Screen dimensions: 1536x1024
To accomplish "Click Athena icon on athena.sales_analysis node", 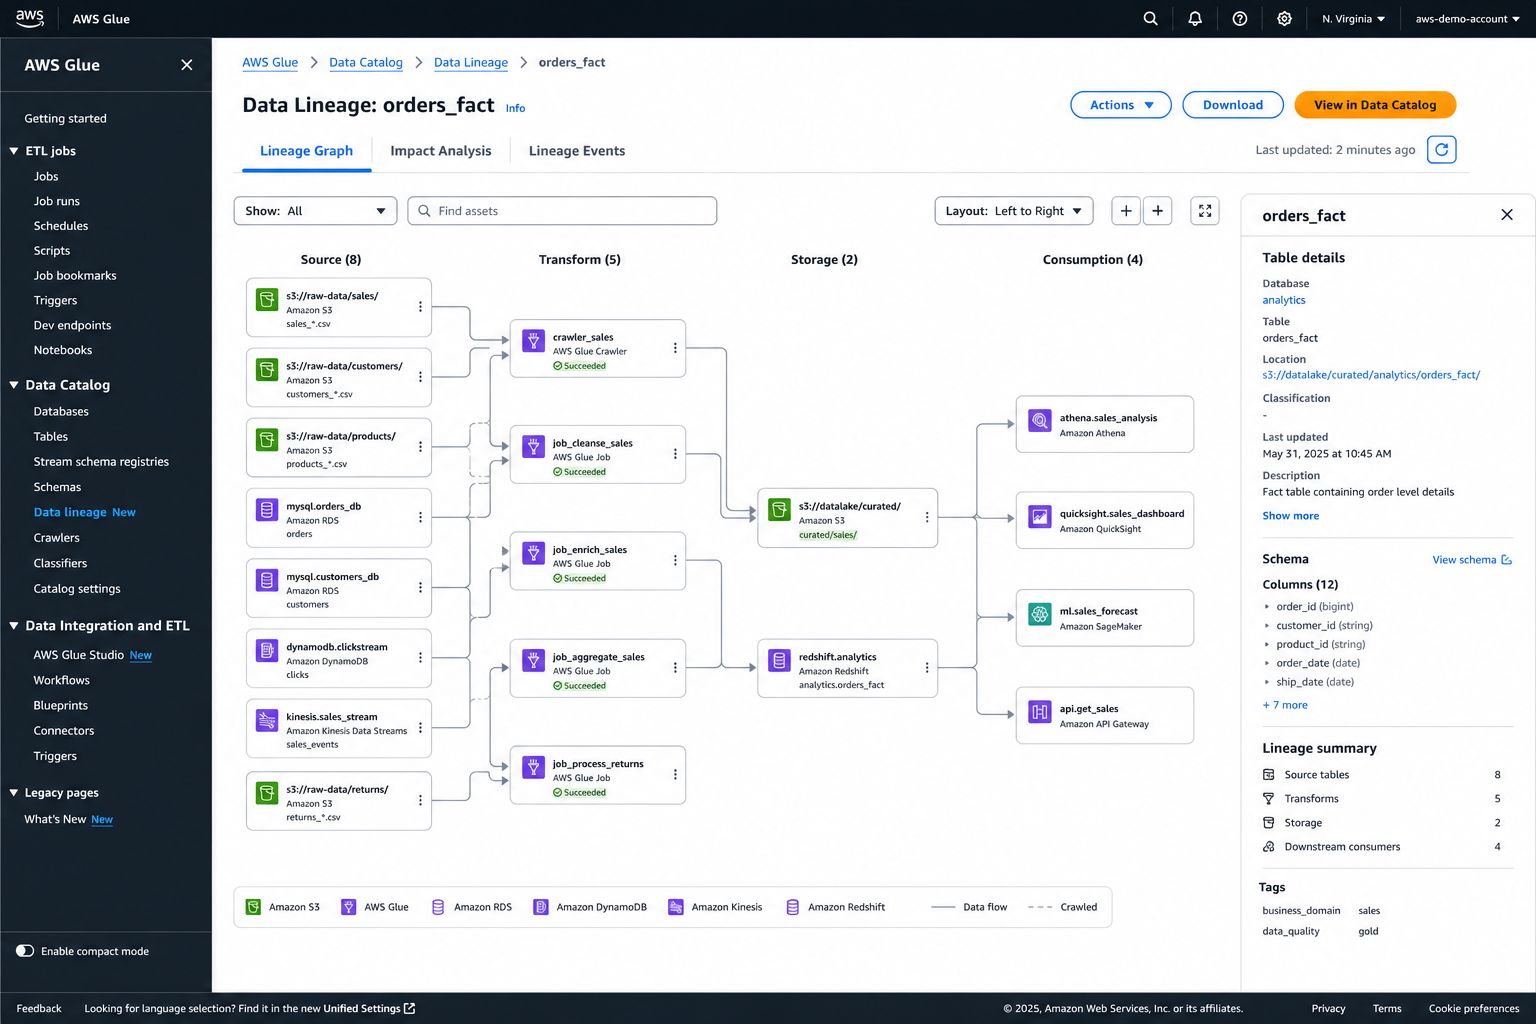I will [x=1040, y=421].
